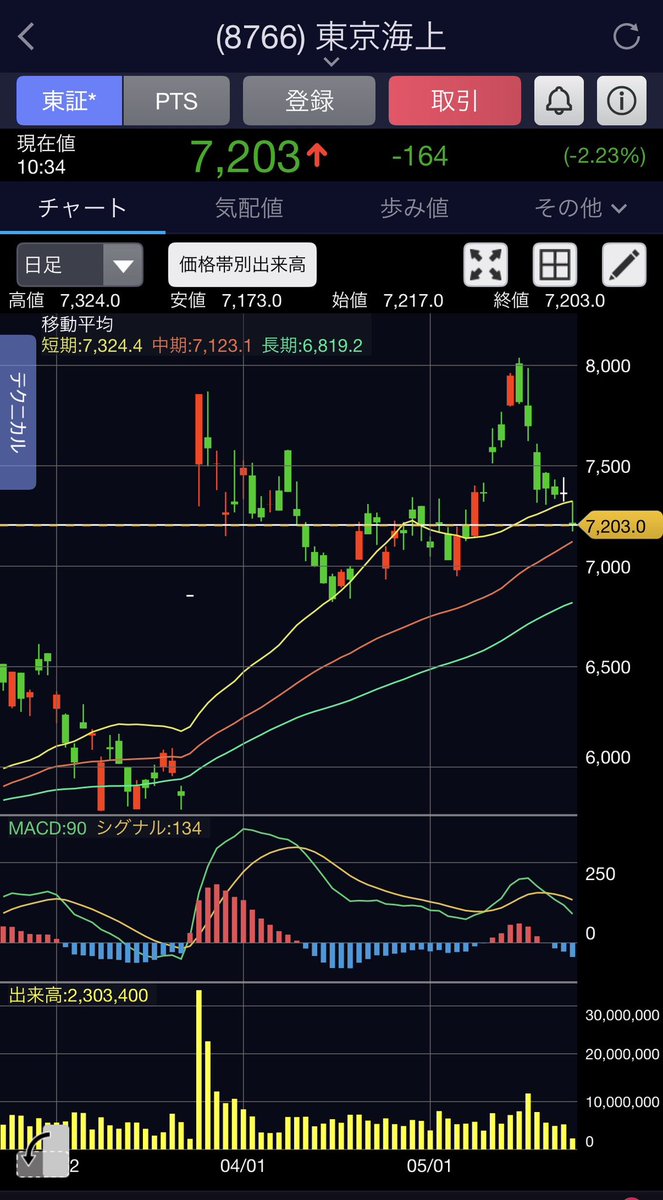Image resolution: width=663 pixels, height=1200 pixels.
Task: Go back with the left chevron arrow
Action: click(x=26, y=38)
